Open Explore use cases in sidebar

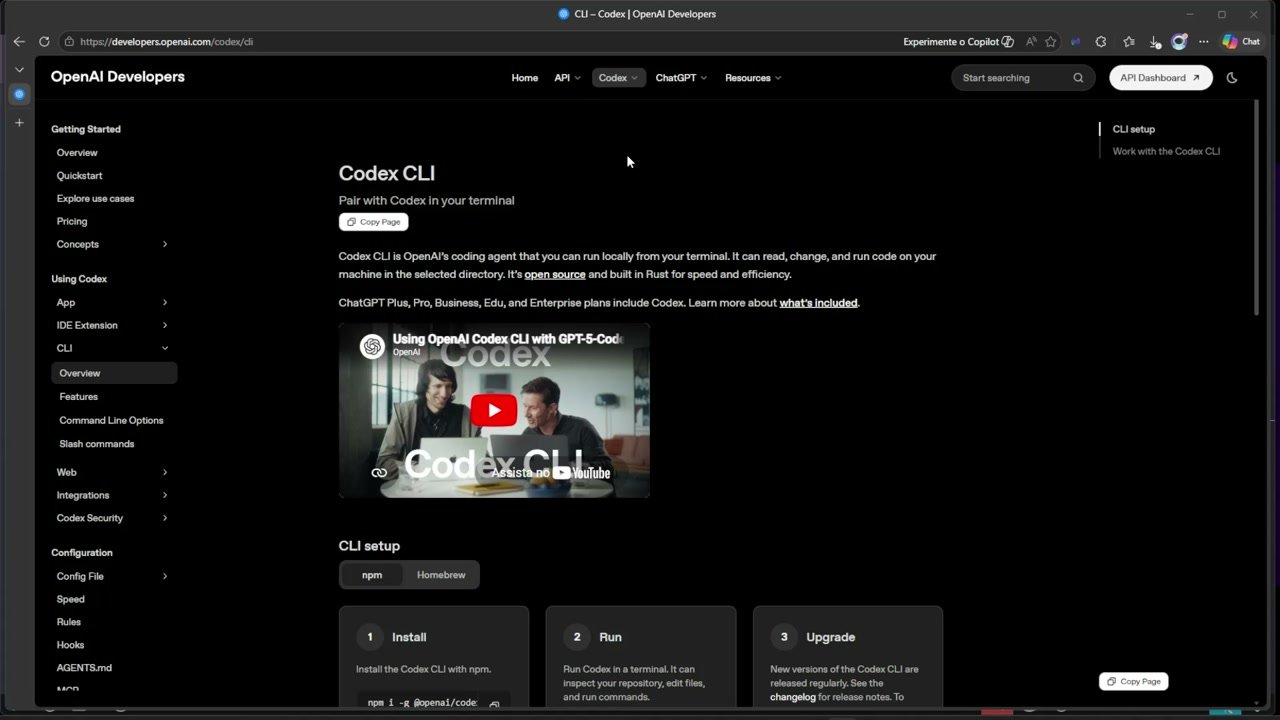(x=95, y=199)
